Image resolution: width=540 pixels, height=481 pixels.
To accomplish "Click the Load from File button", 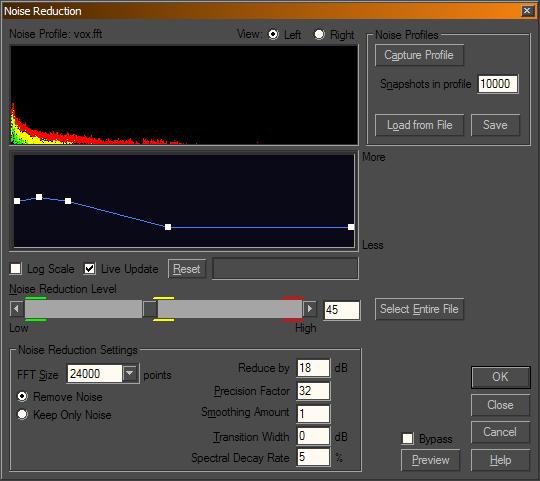I will point(419,125).
